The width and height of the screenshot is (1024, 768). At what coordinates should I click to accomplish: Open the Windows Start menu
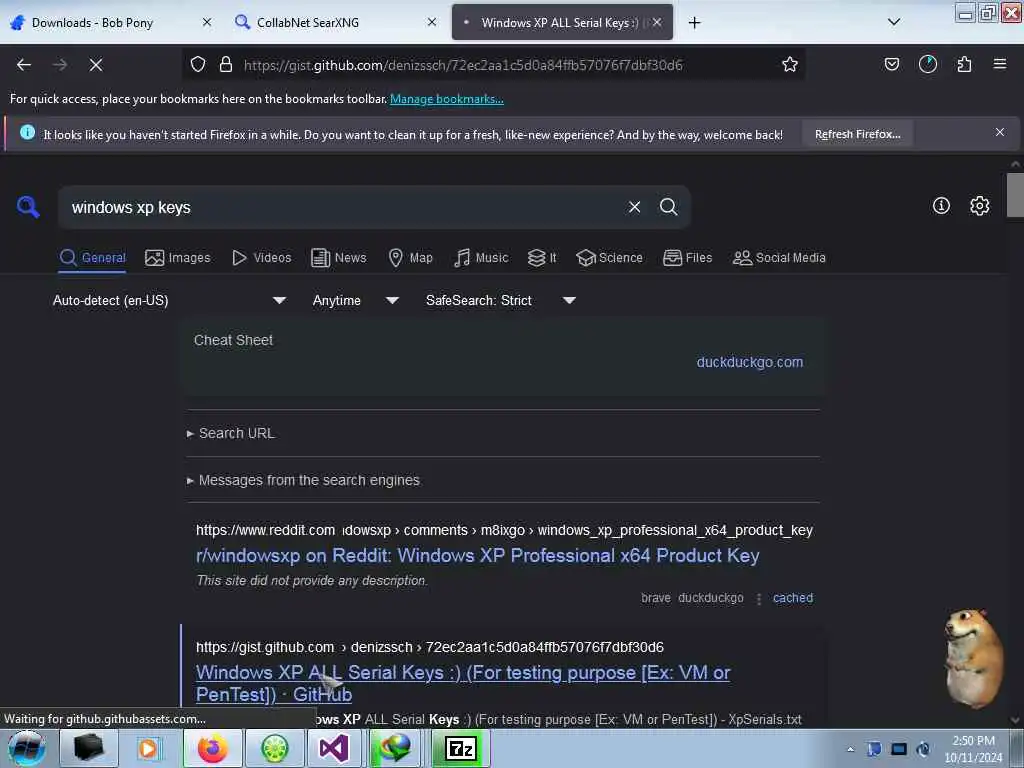point(27,748)
